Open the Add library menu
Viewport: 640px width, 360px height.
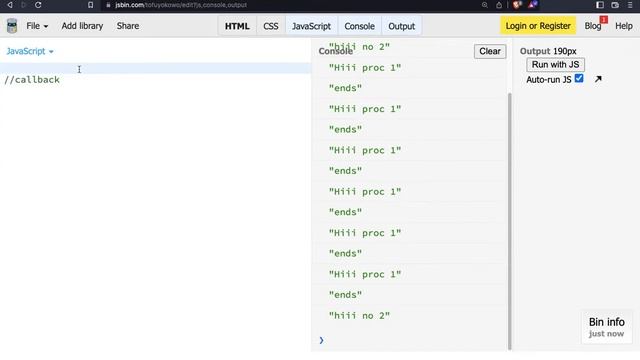point(82,26)
